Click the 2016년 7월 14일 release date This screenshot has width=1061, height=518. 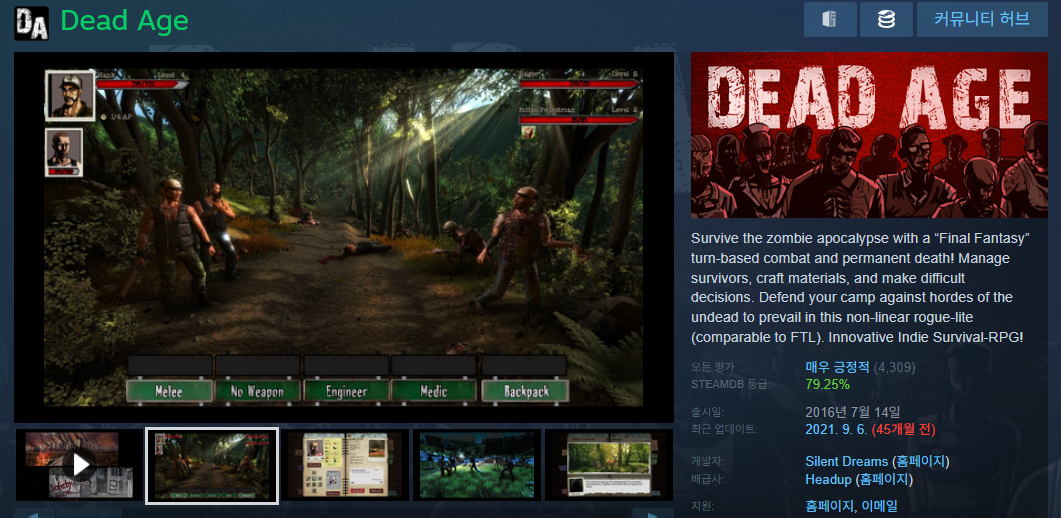coord(853,411)
